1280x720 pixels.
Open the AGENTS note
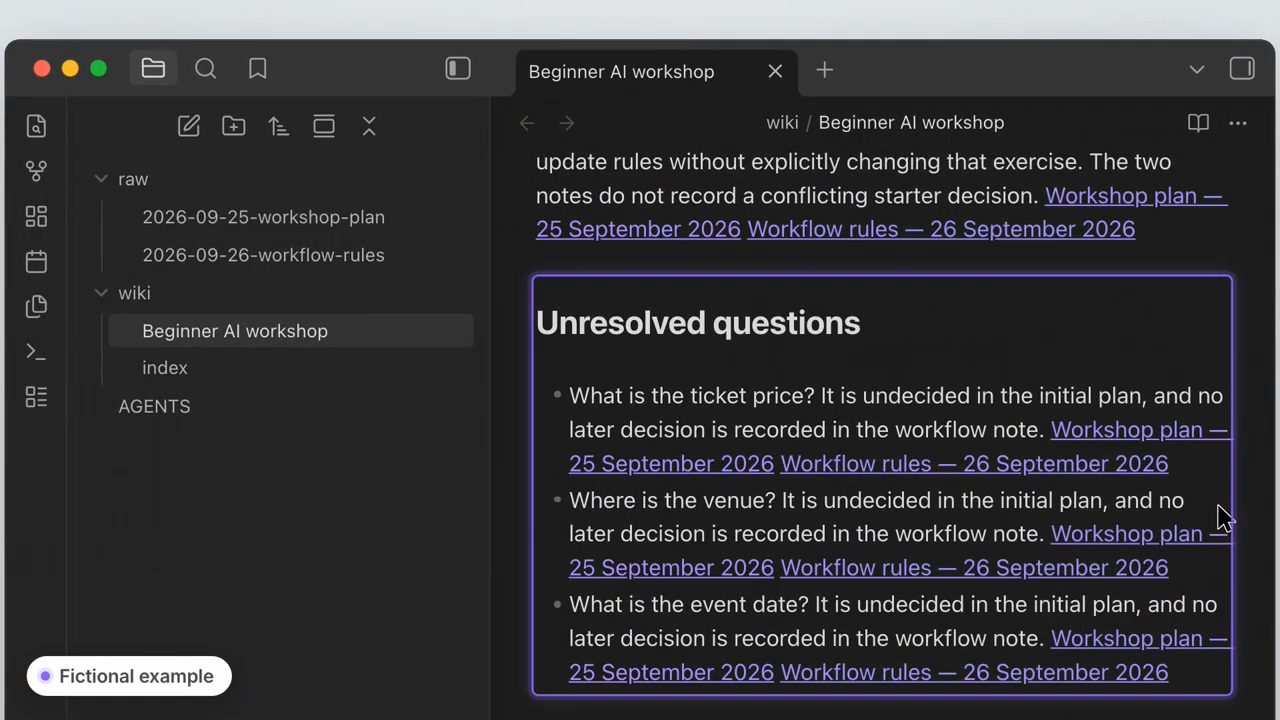(154, 406)
